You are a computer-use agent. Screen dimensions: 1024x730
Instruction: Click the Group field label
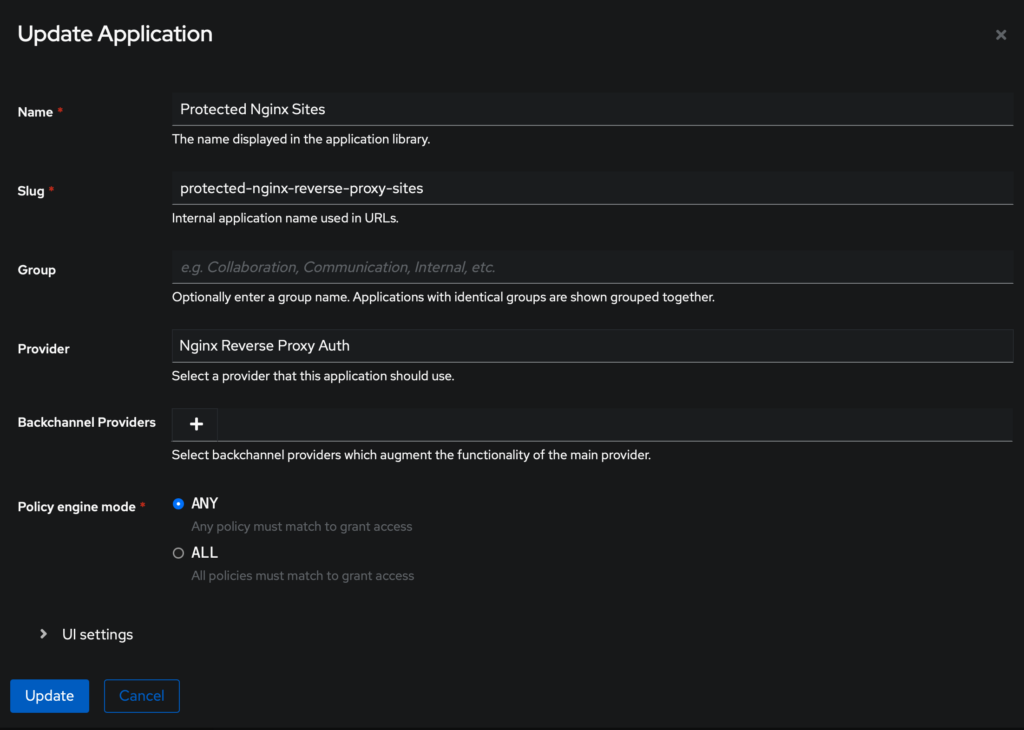click(37, 270)
